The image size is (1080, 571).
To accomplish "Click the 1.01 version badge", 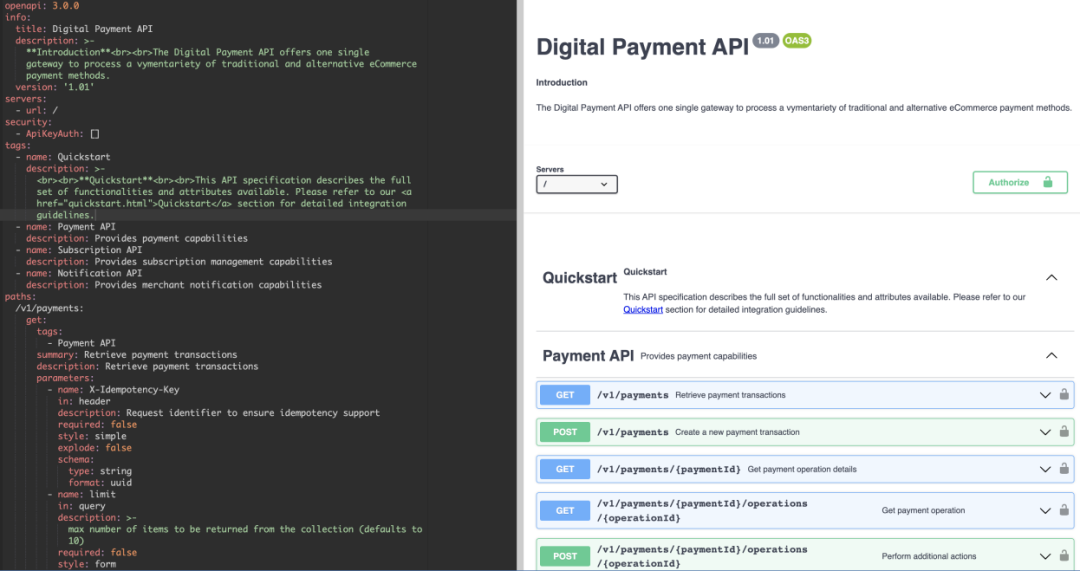I will (765, 41).
